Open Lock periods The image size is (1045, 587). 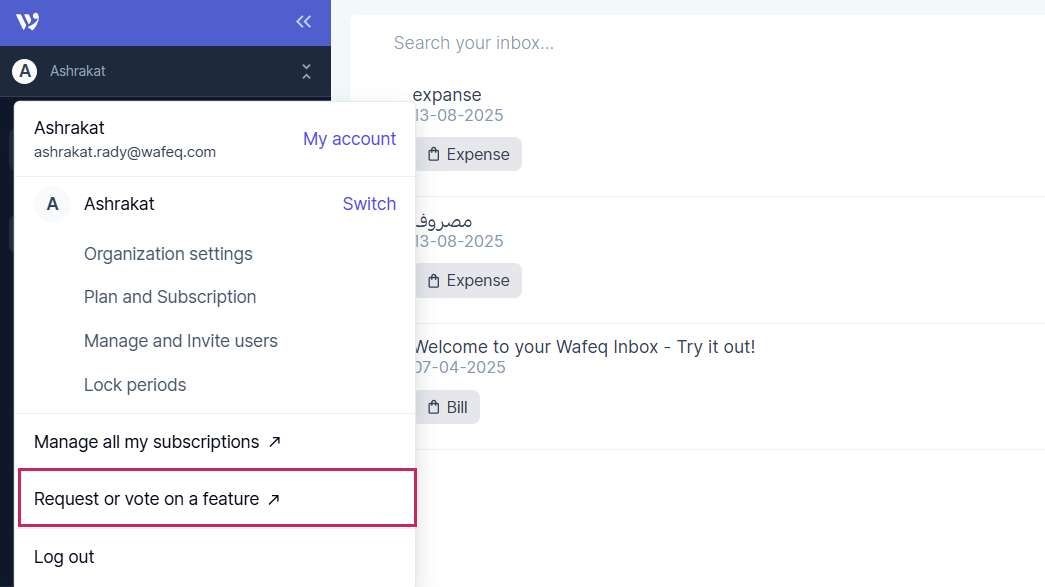point(135,384)
